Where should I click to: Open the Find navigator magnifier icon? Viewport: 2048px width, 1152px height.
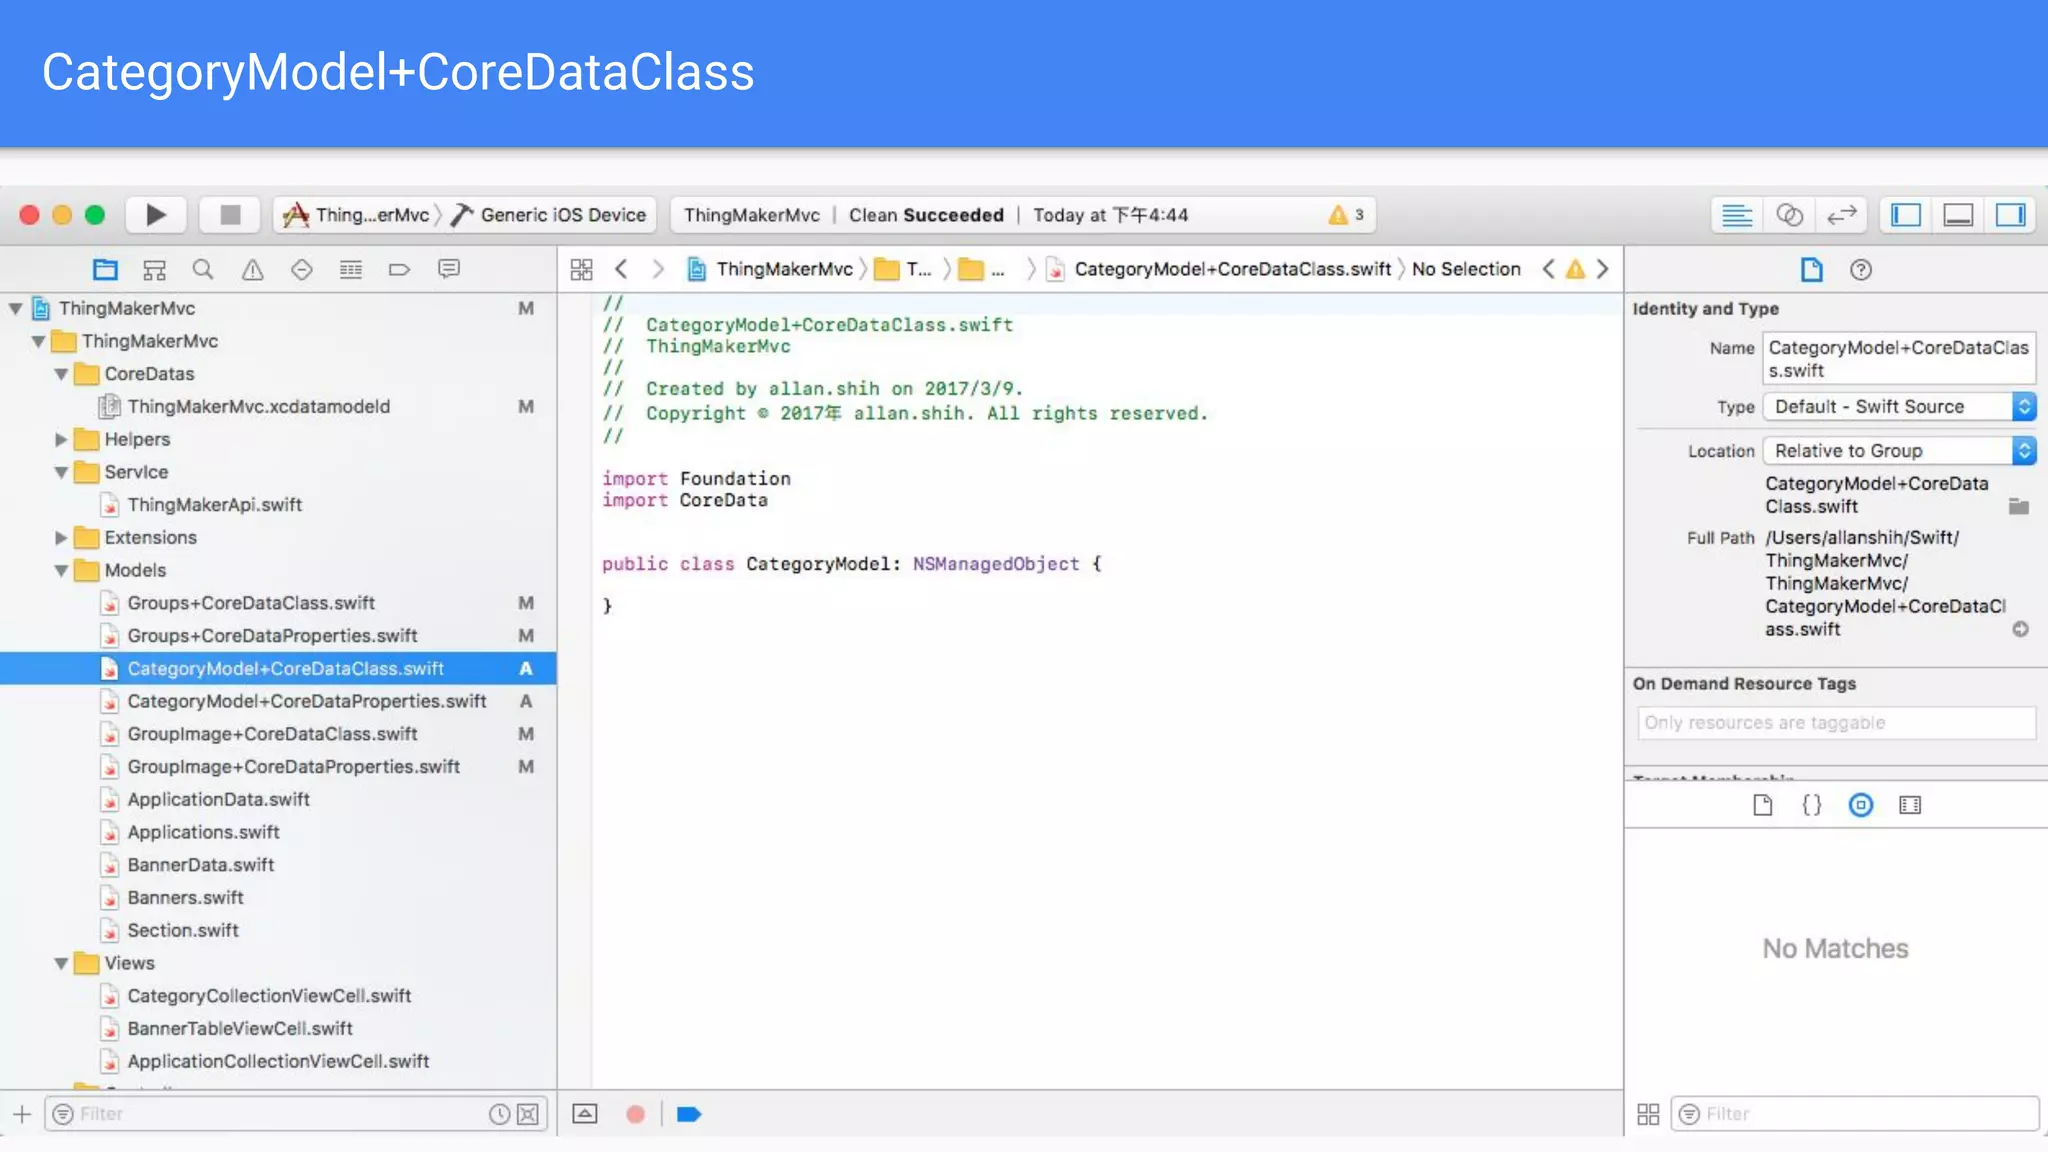pyautogui.click(x=203, y=269)
